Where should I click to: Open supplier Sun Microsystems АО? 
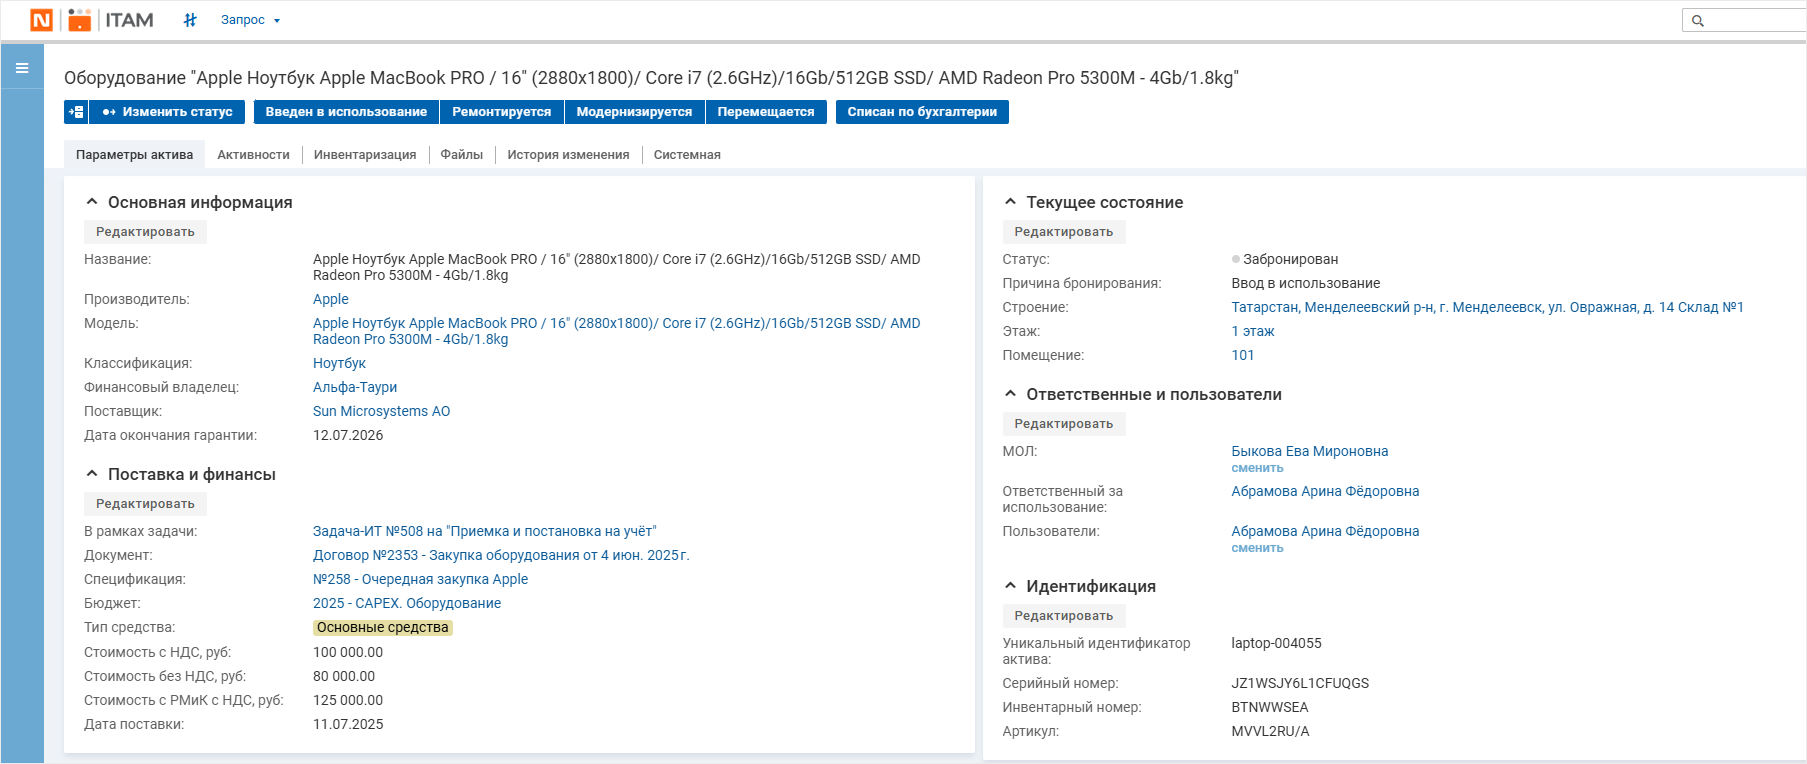[381, 411]
